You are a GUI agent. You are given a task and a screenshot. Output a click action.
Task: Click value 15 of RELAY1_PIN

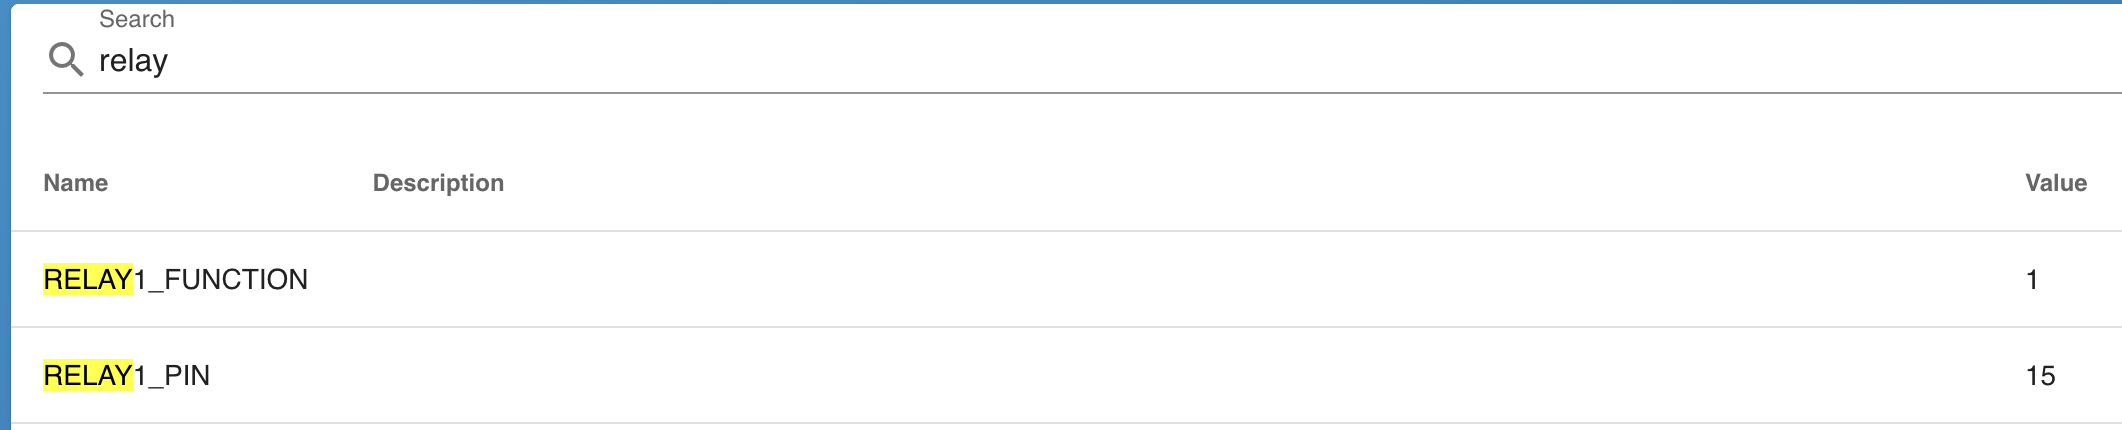[2040, 375]
